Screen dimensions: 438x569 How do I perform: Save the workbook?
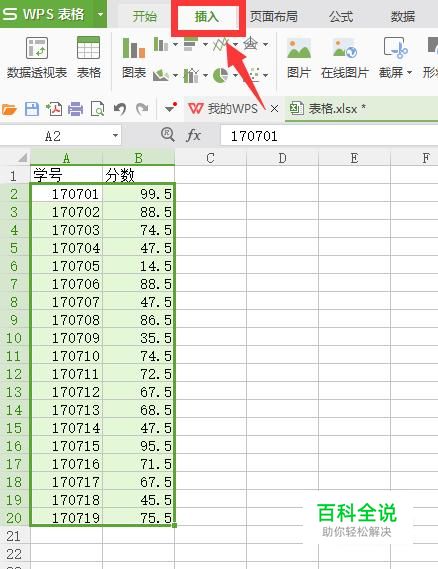click(32, 109)
